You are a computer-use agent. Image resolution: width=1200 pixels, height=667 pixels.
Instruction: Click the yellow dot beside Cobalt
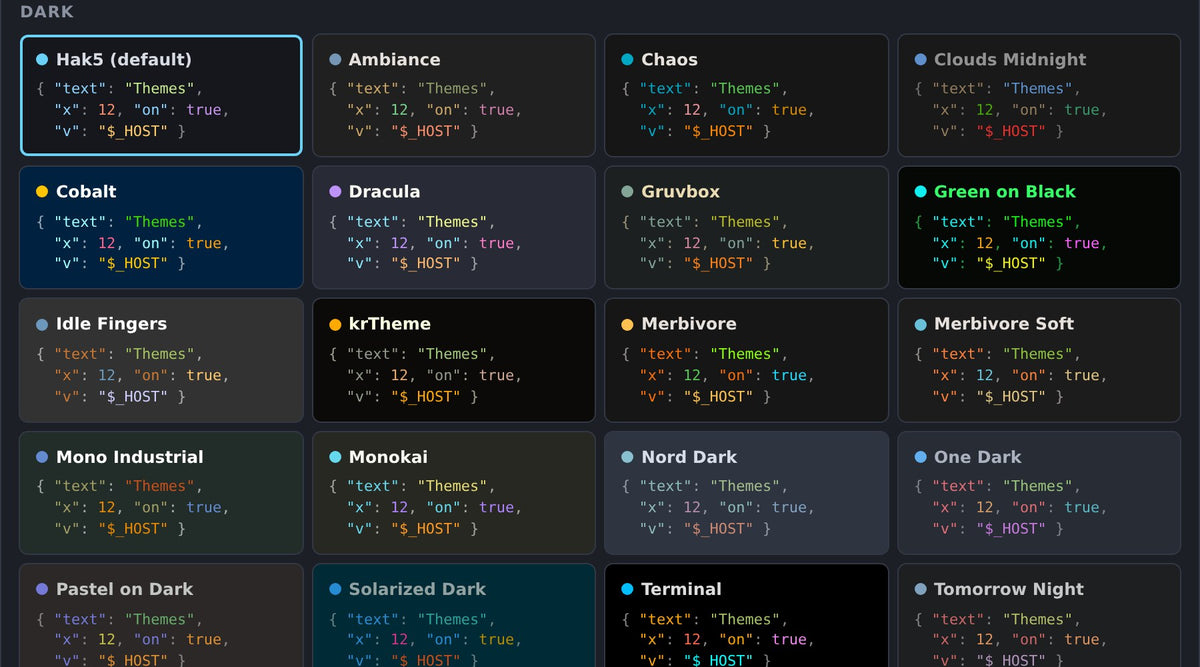coord(42,192)
